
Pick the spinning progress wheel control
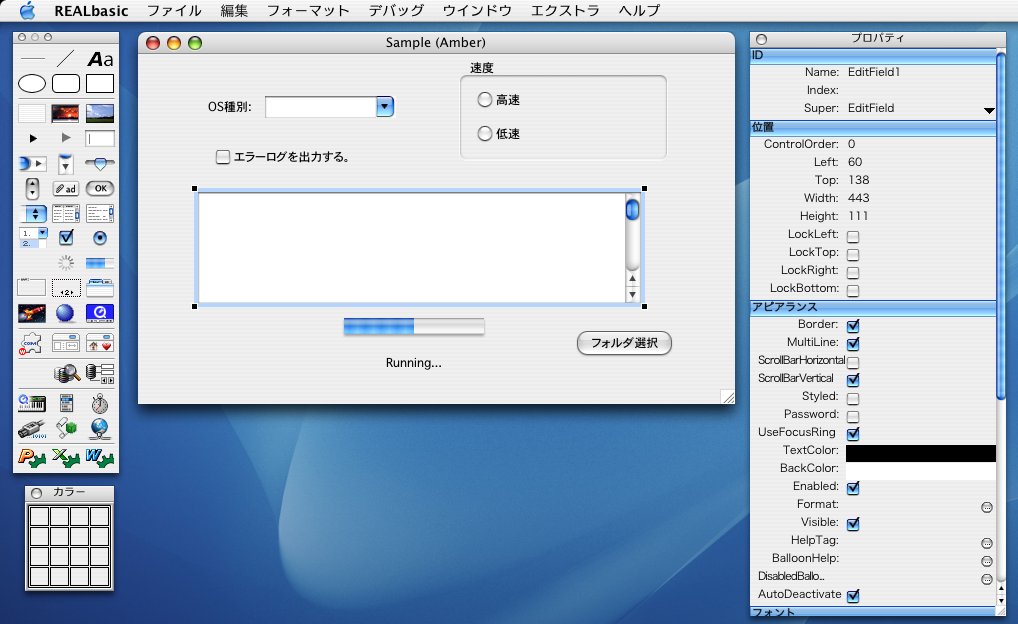pos(66,262)
